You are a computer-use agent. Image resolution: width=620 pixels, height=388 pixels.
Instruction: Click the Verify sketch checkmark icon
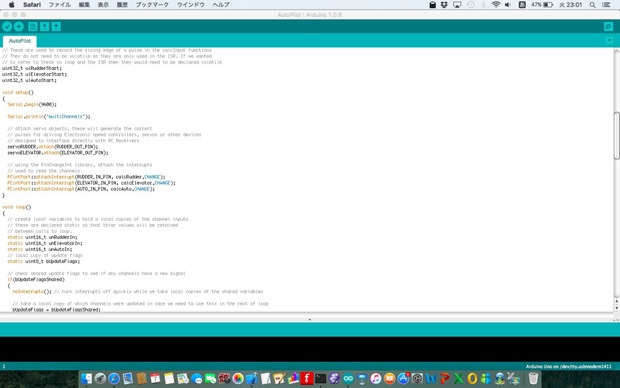[7, 26]
